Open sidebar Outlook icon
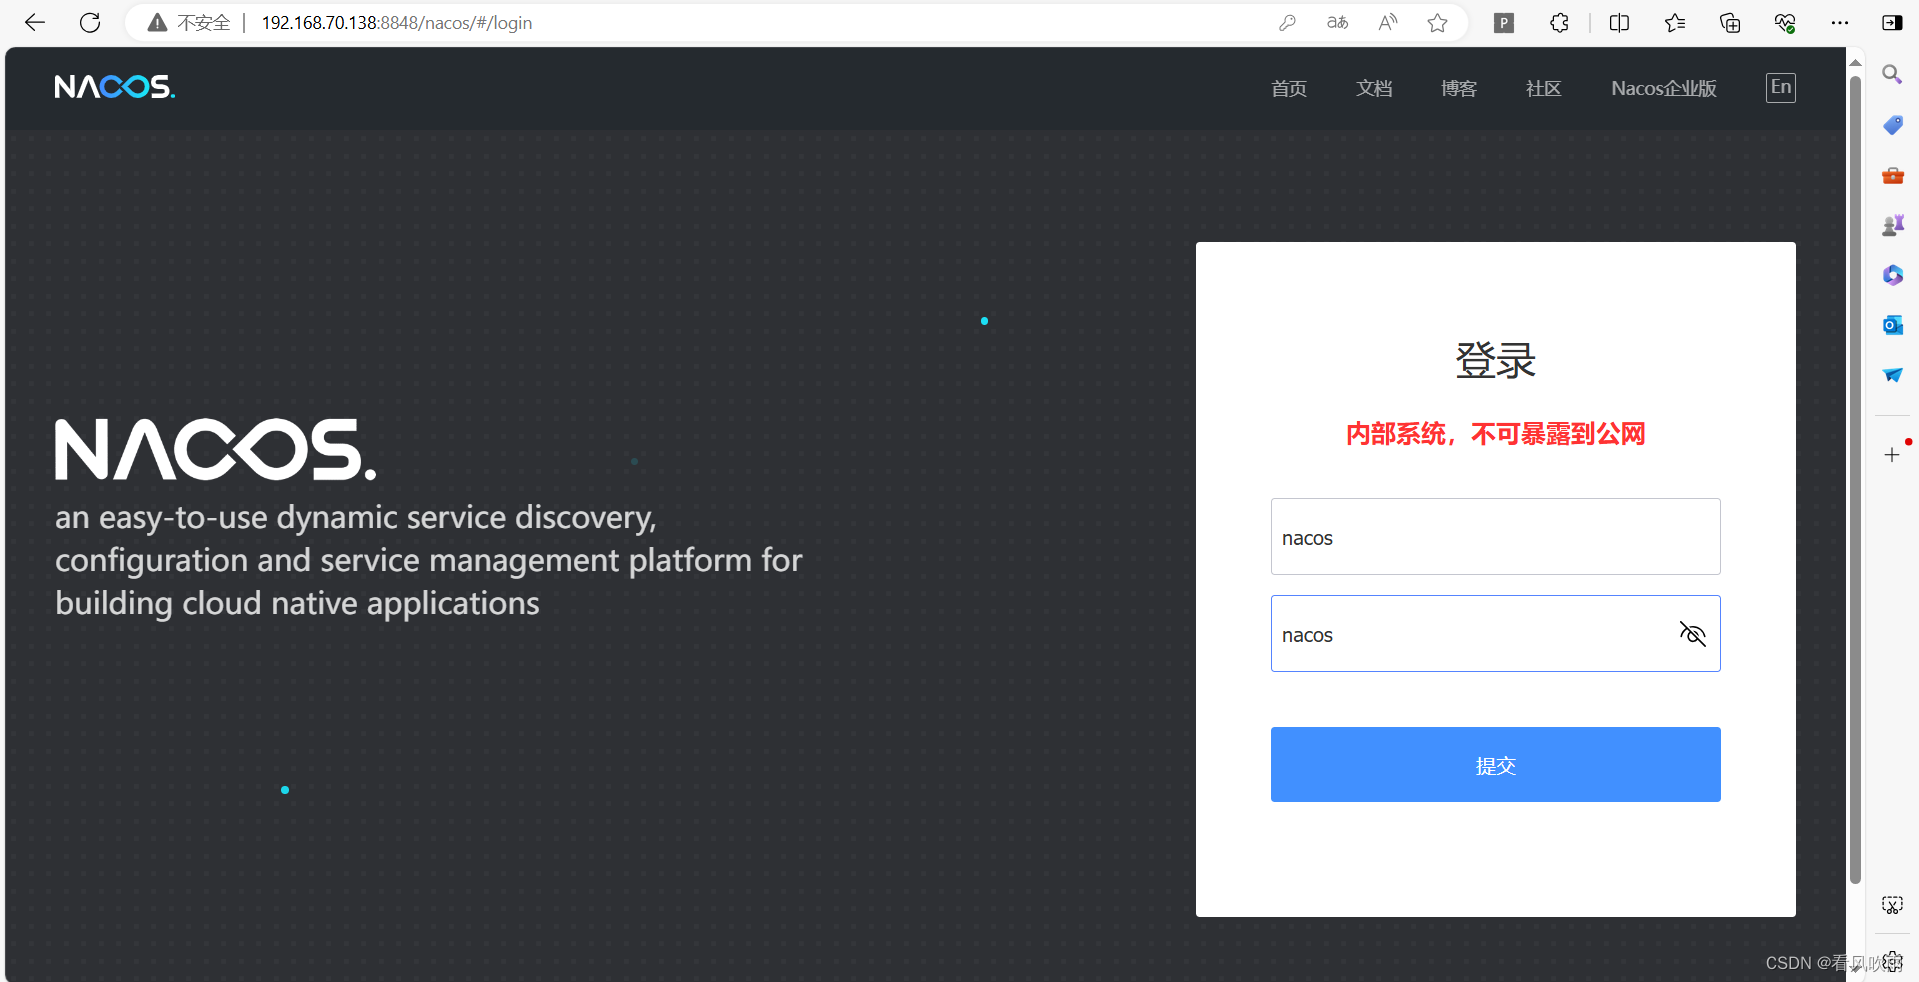Screen dimensions: 1919x982 point(1892,325)
